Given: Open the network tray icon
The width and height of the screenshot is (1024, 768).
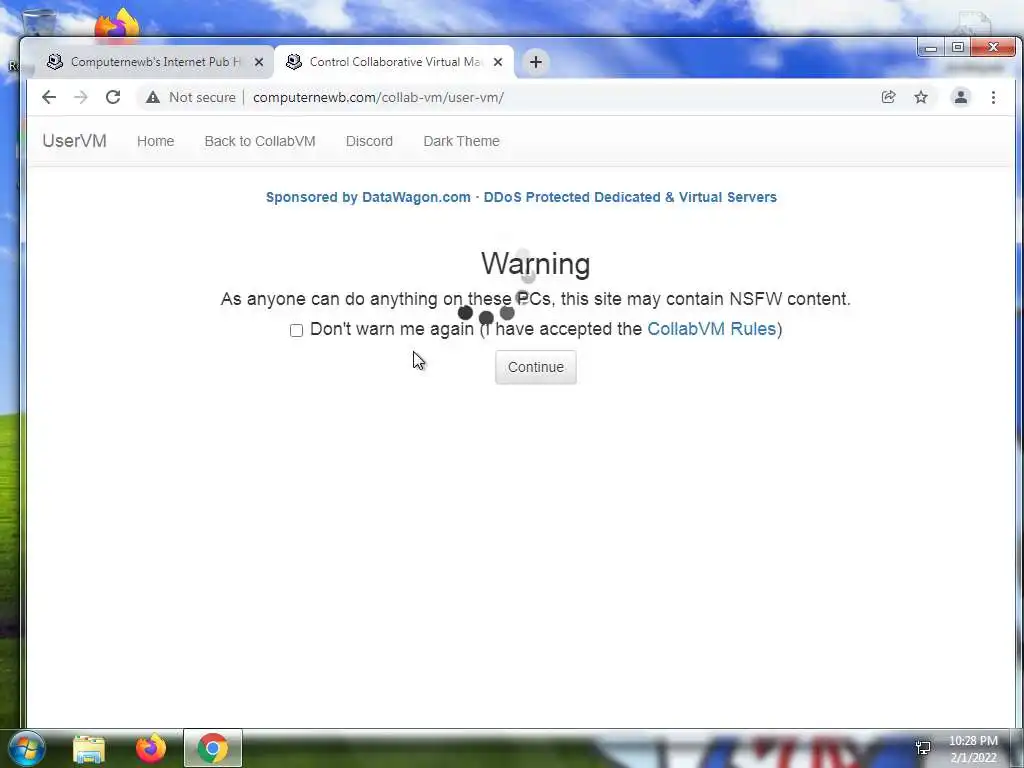Looking at the screenshot, I should pos(923,748).
